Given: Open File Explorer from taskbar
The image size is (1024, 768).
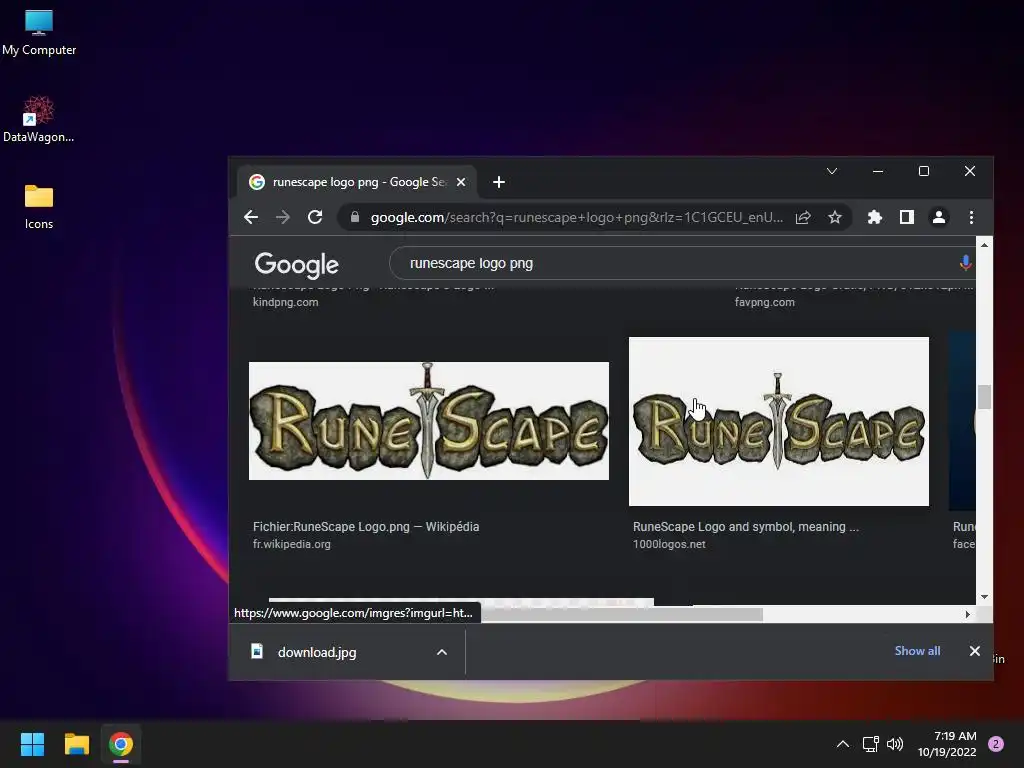Looking at the screenshot, I should point(76,744).
